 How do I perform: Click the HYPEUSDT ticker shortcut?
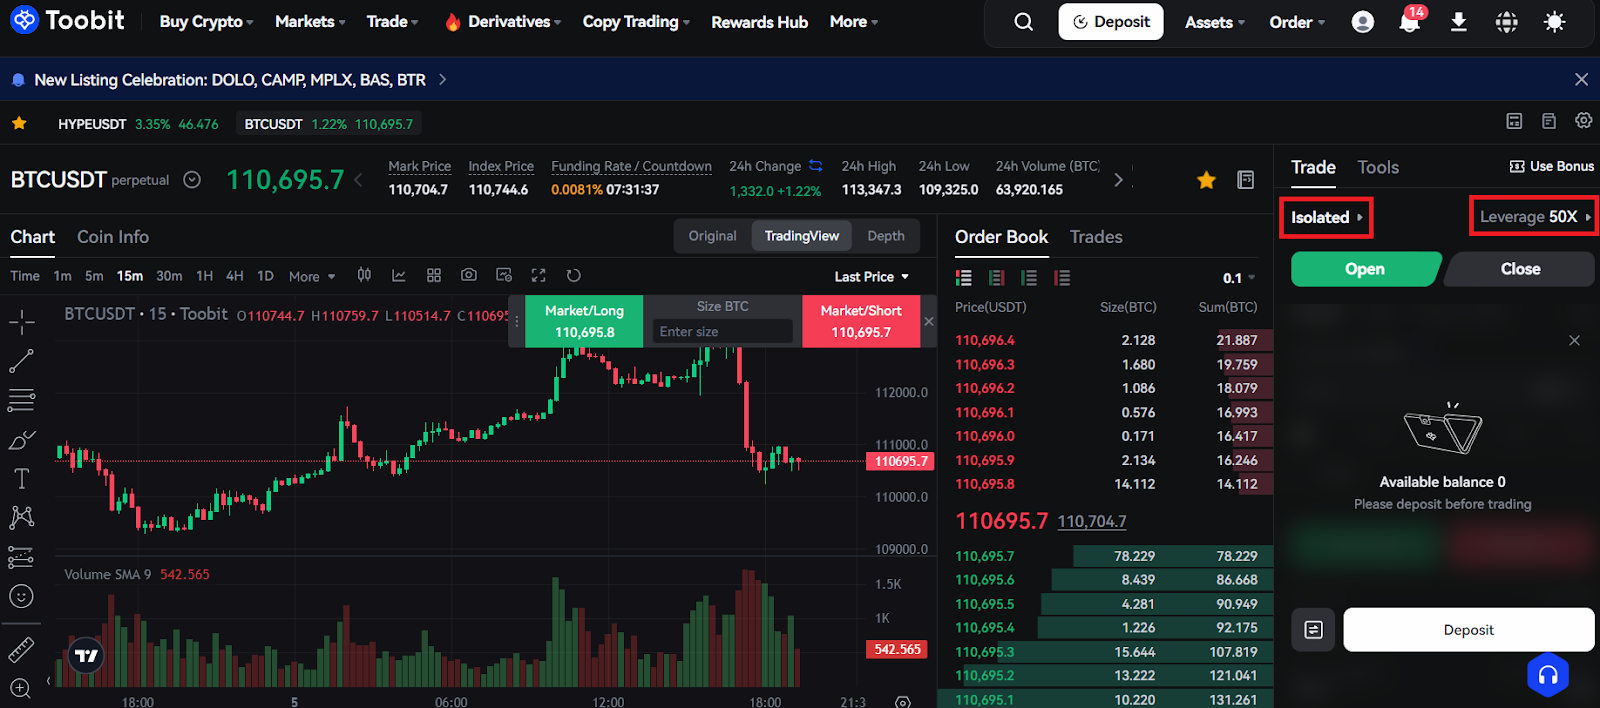coord(138,124)
